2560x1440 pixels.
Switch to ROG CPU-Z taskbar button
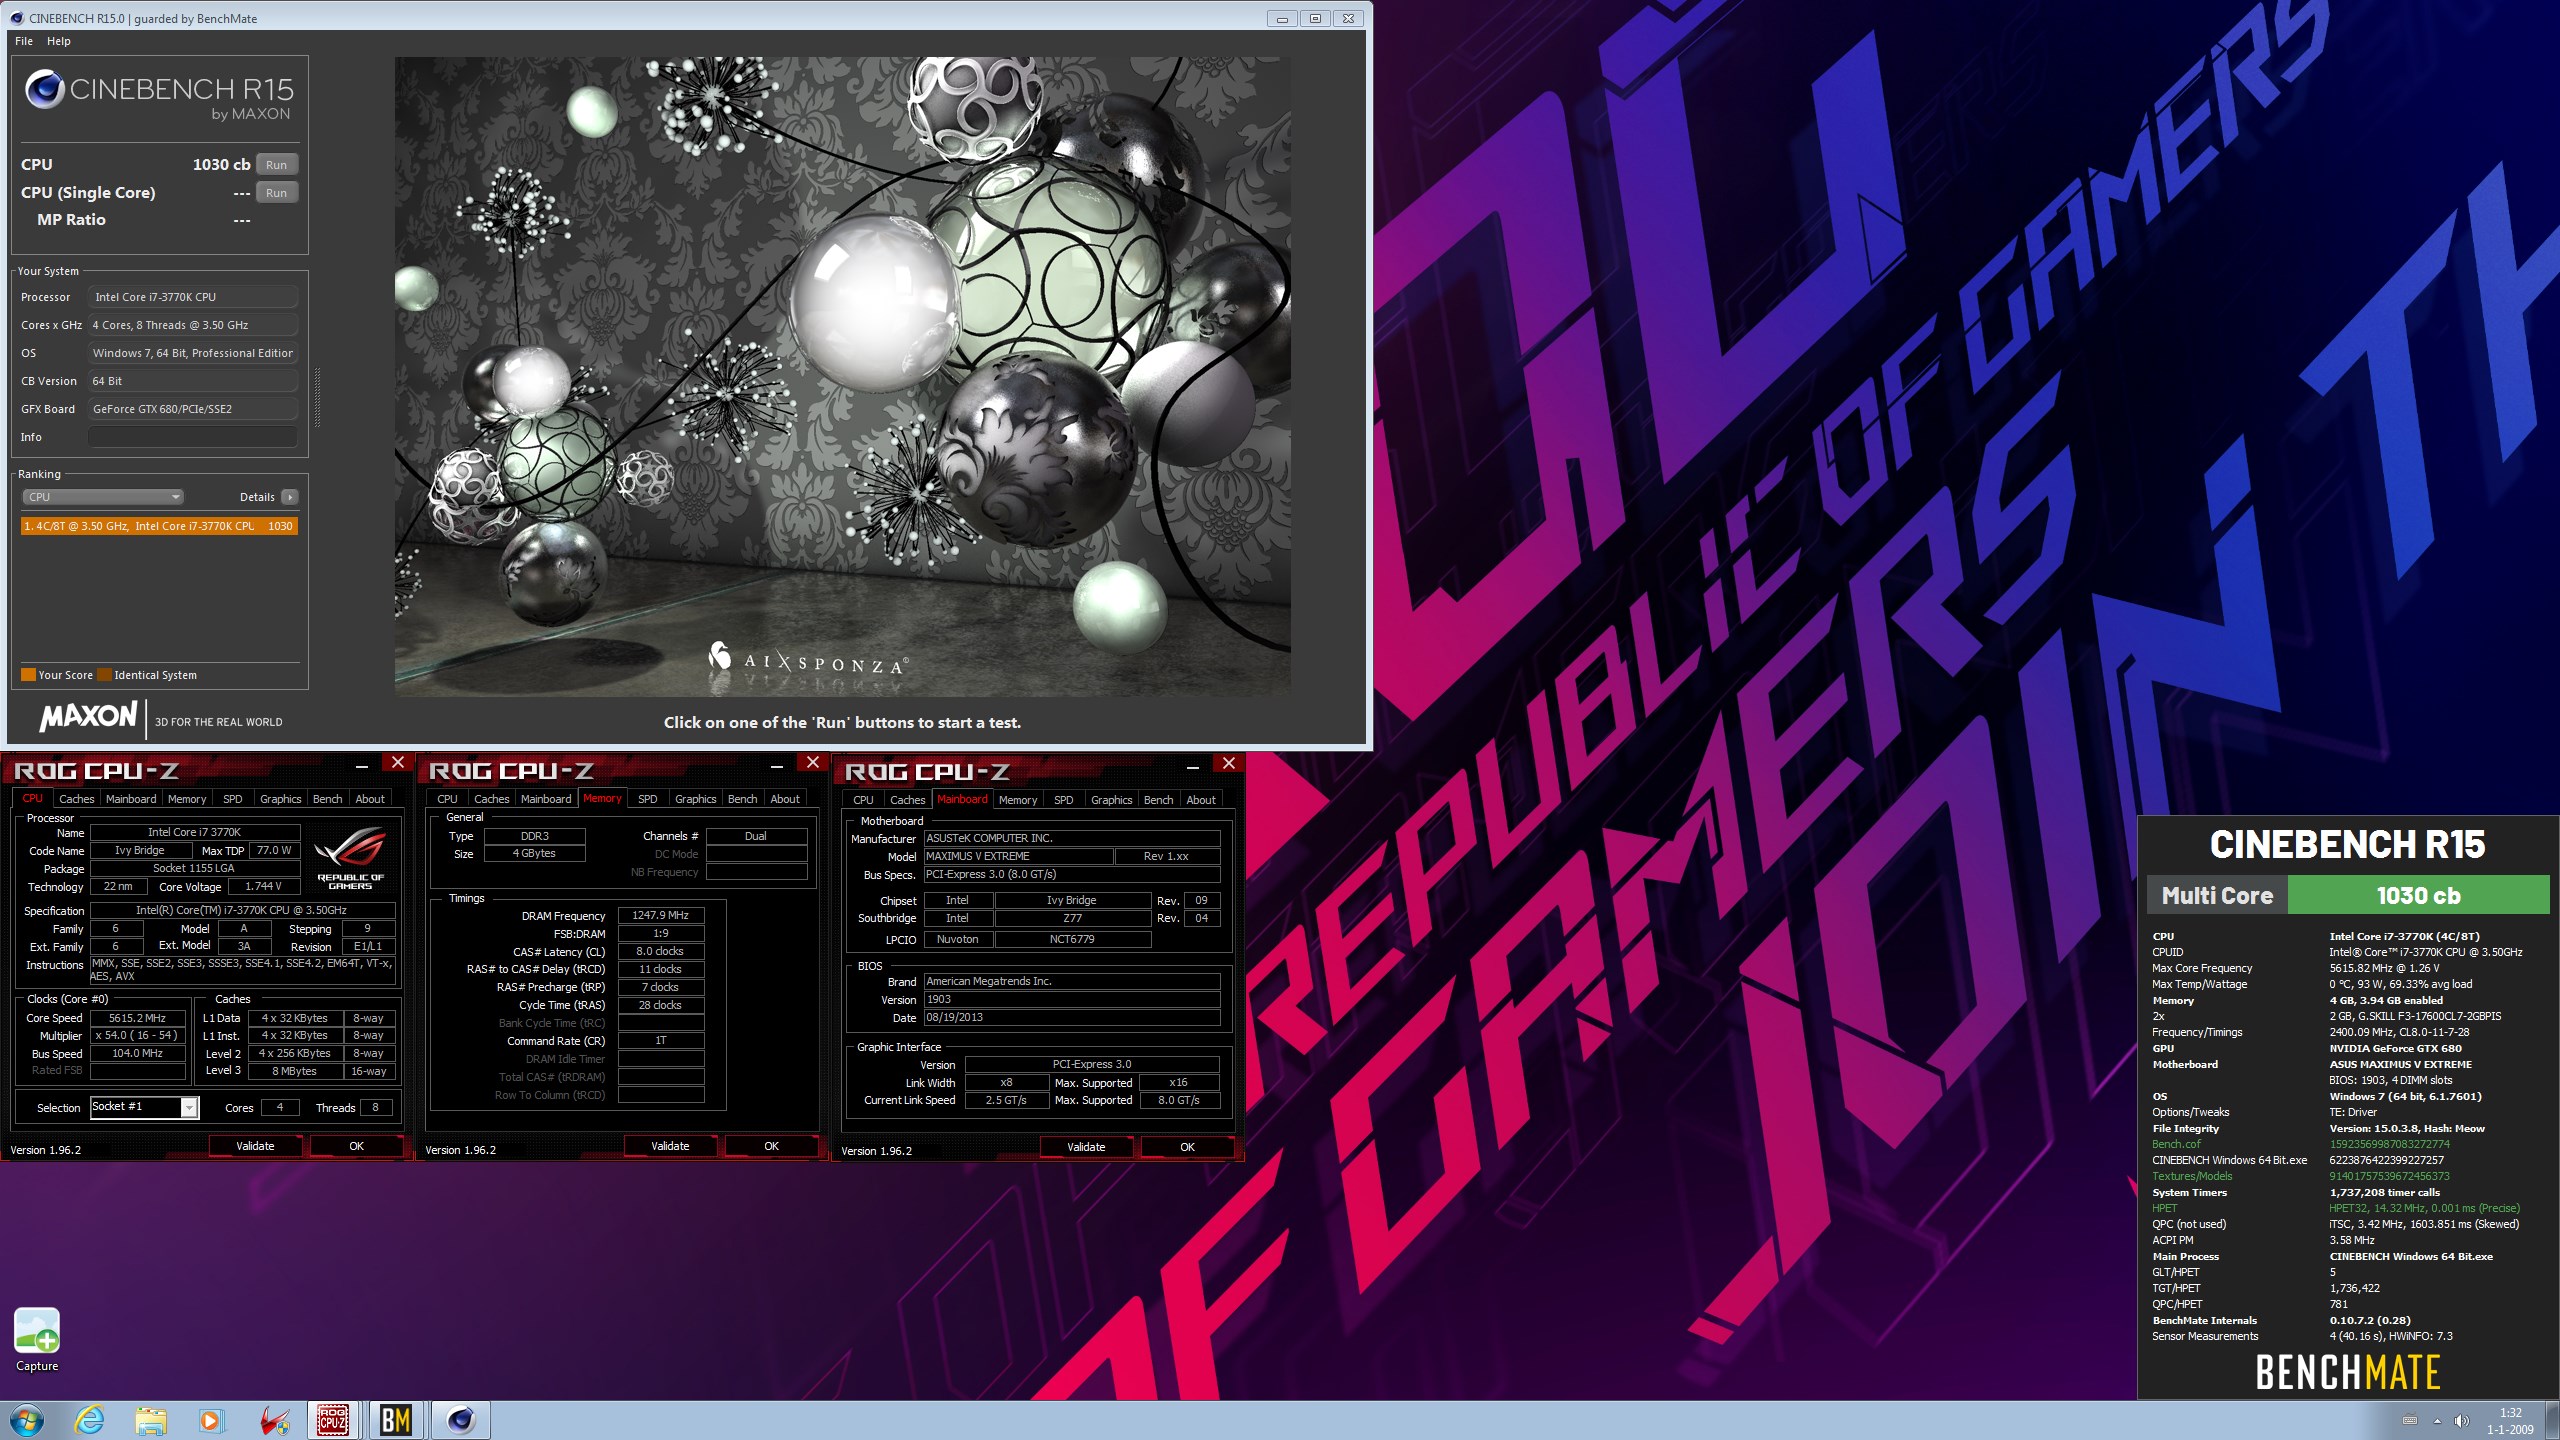click(x=333, y=1420)
